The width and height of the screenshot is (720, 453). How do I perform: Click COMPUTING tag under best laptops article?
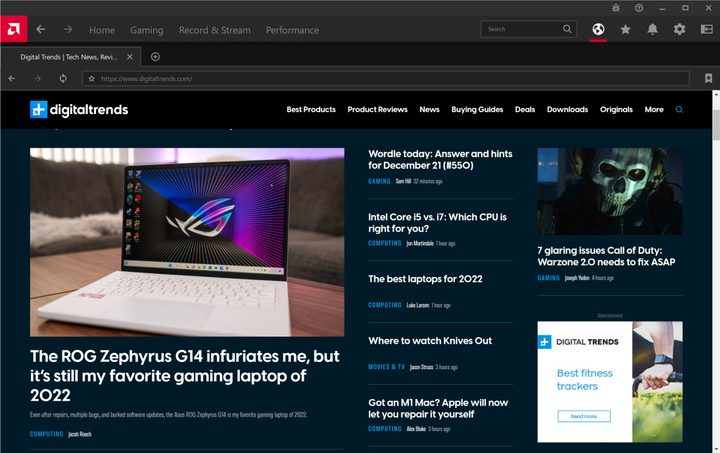384,305
